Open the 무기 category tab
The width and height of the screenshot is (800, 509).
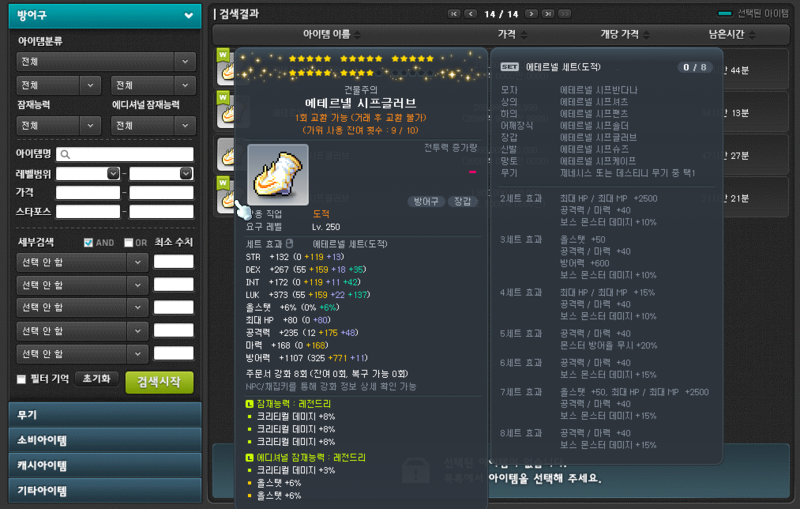(x=105, y=415)
